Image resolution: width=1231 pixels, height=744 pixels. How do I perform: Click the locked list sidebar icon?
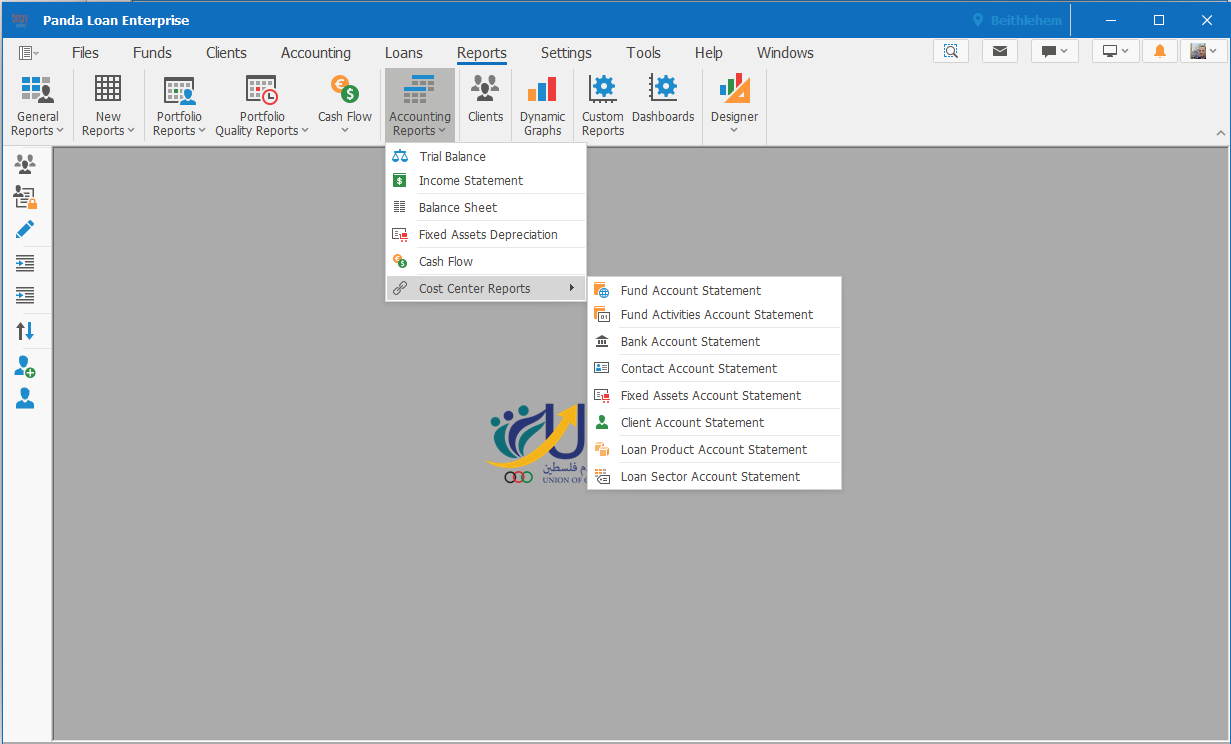pyautogui.click(x=25, y=197)
